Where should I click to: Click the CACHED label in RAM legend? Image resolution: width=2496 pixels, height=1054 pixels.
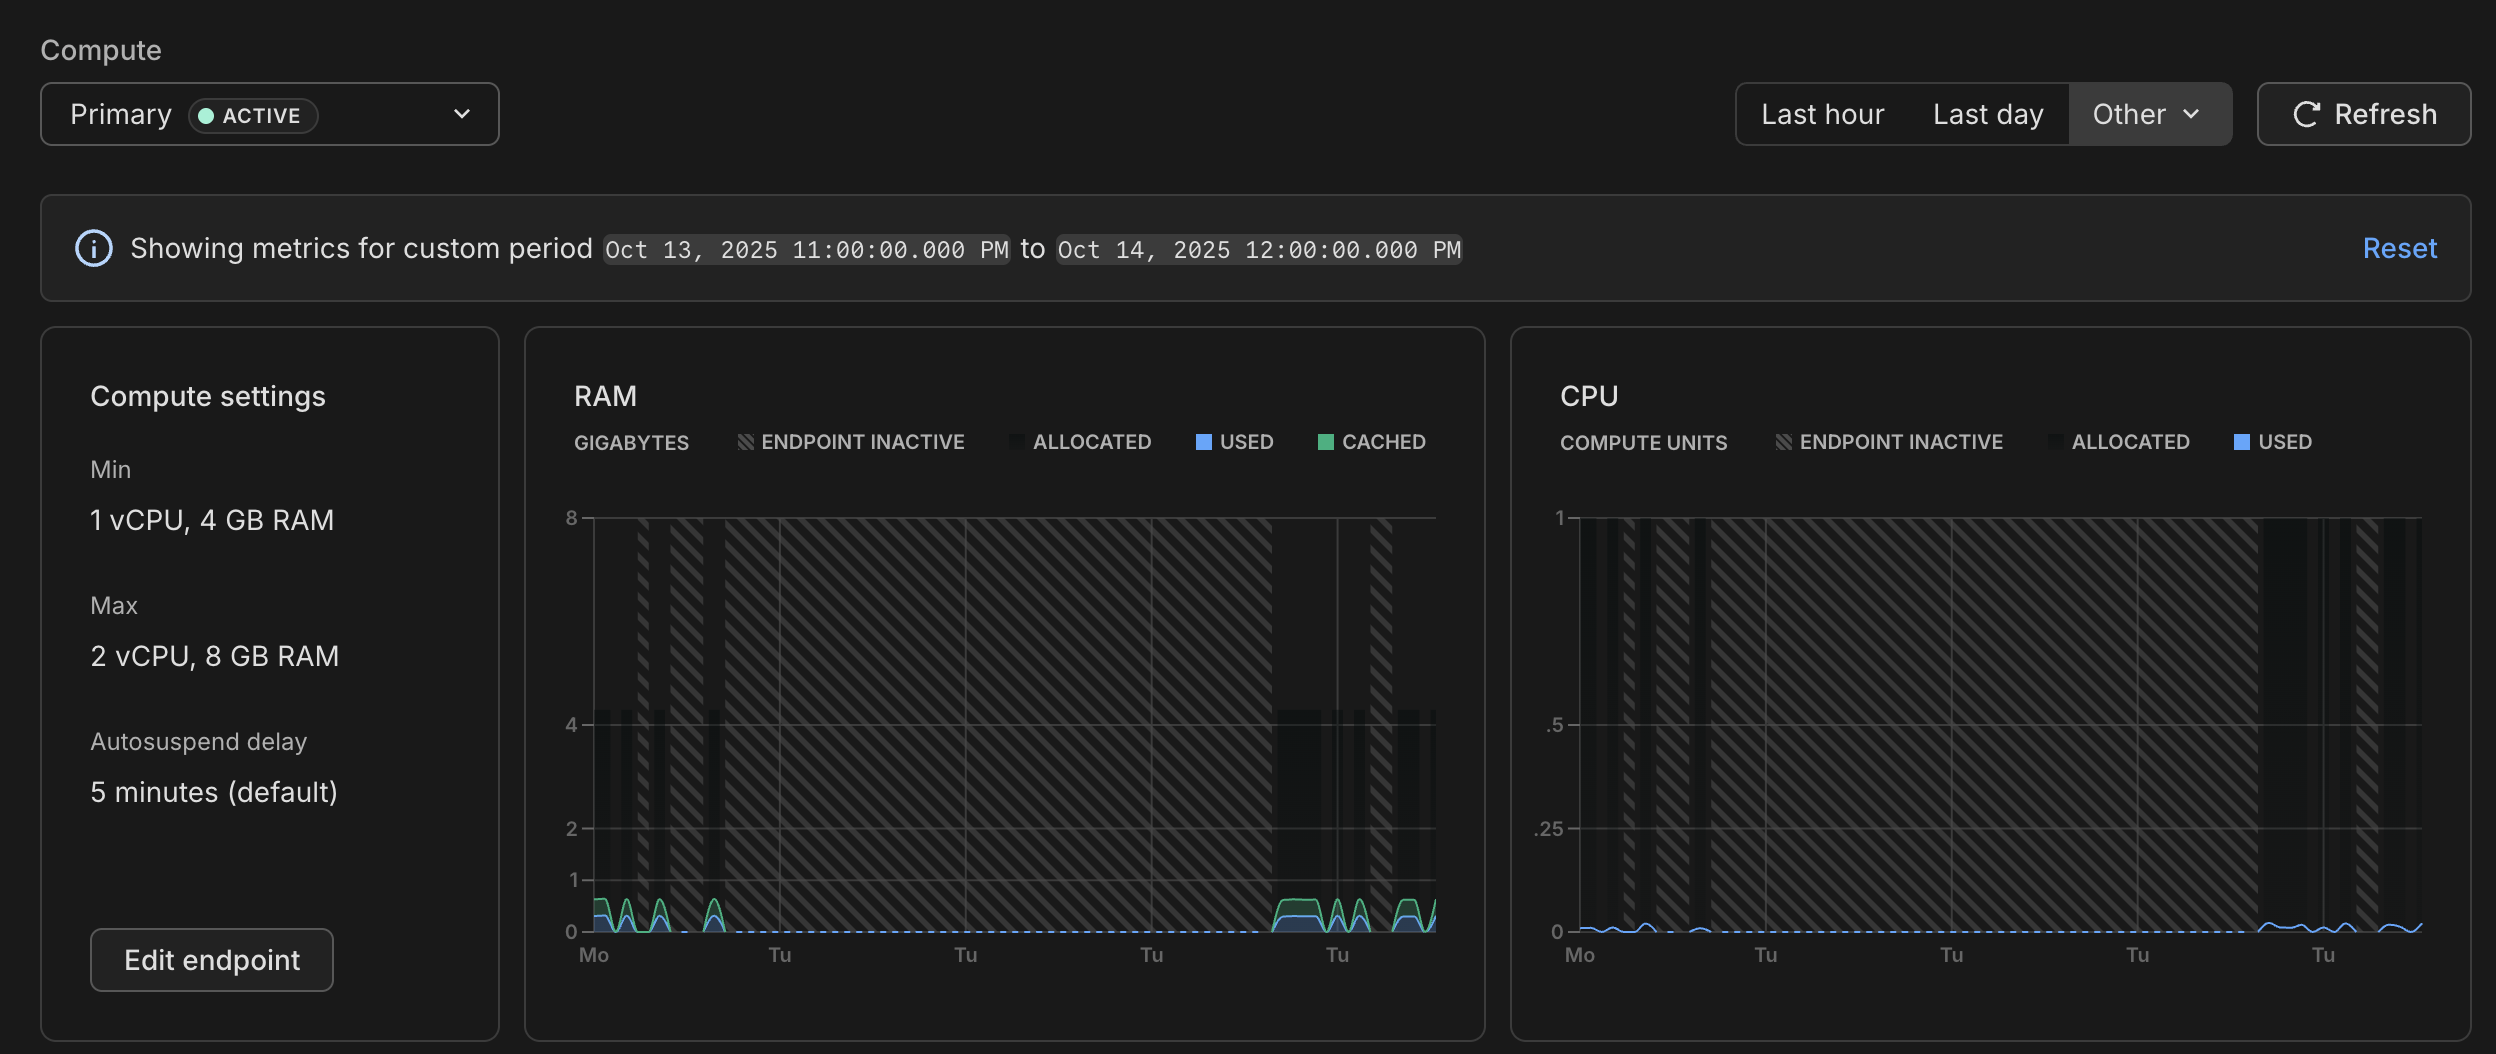tap(1384, 442)
